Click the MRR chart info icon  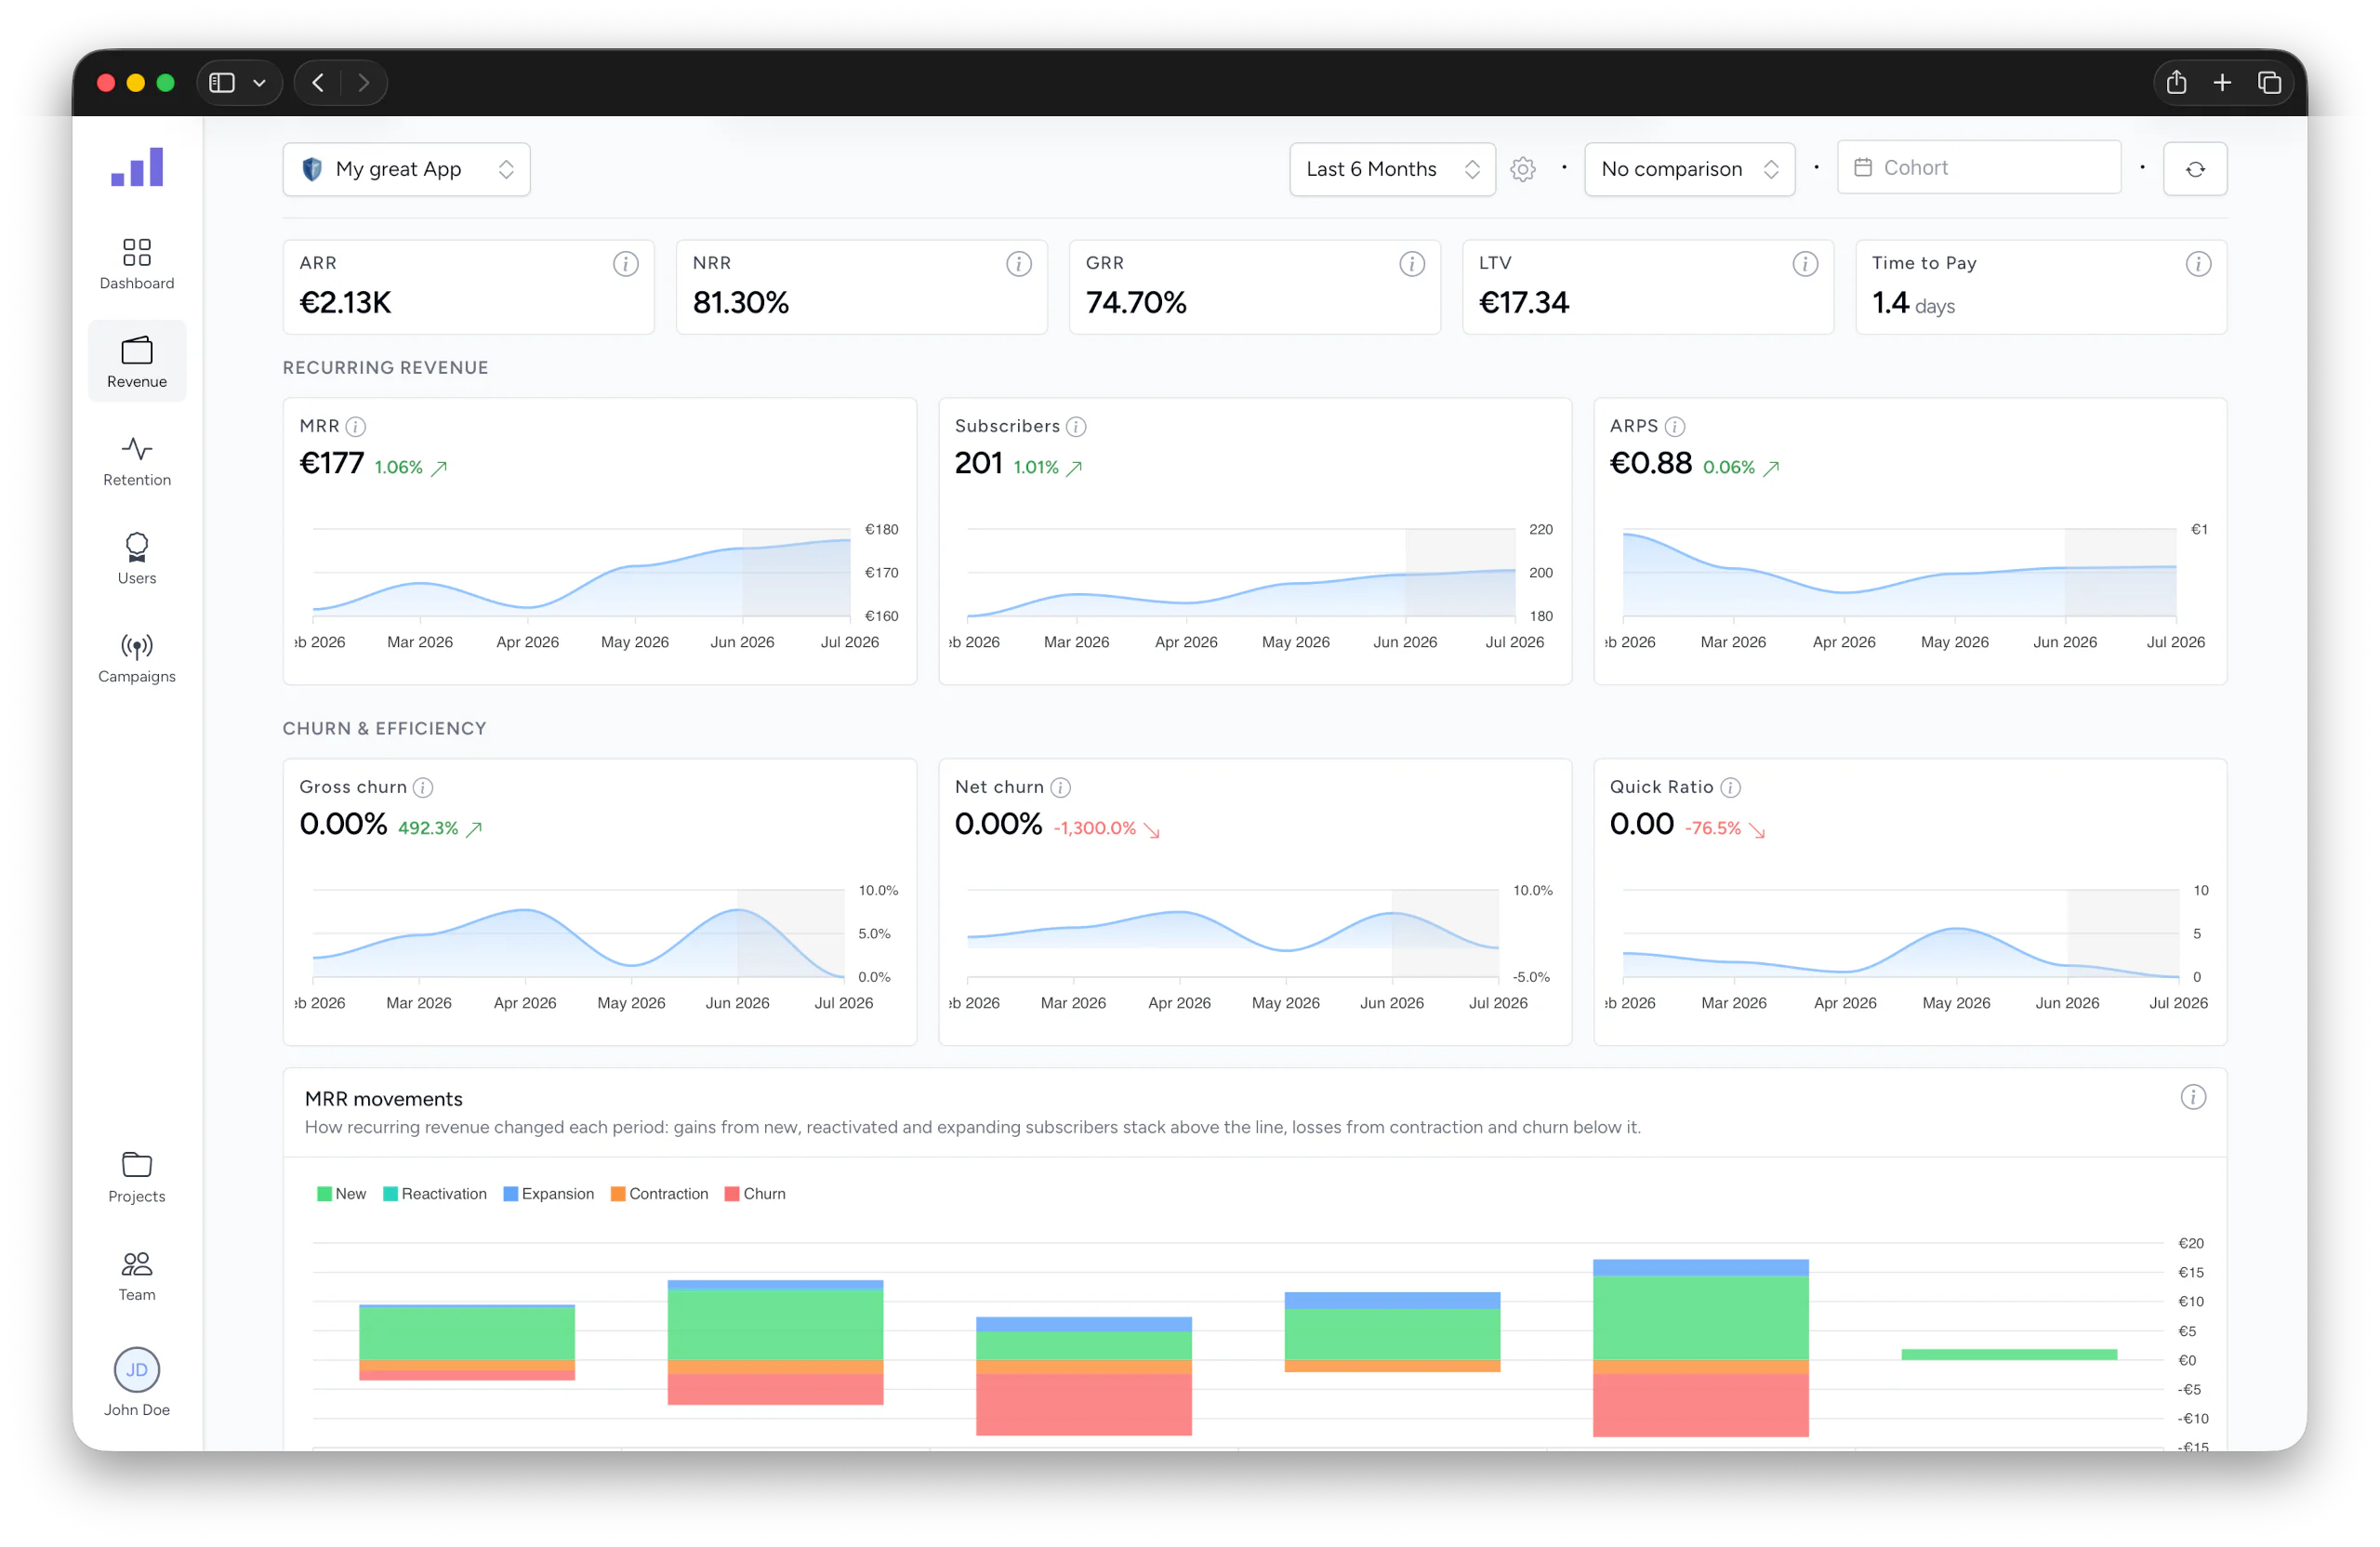tap(356, 427)
